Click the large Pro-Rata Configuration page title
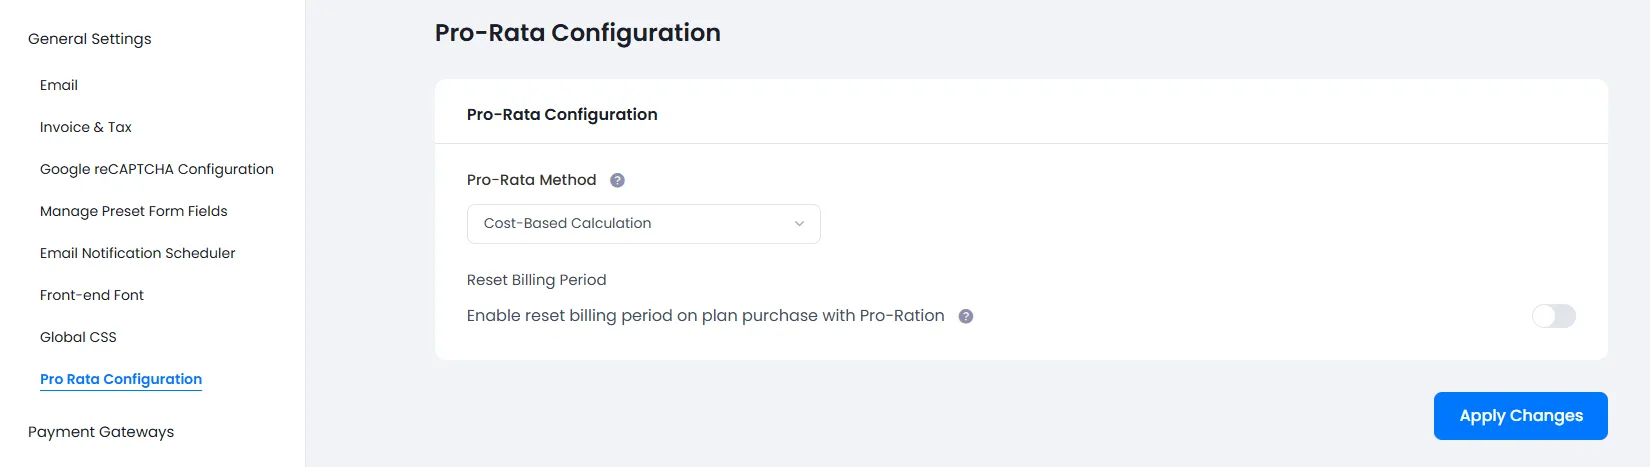Viewport: 1650px width, 467px height. (x=577, y=33)
